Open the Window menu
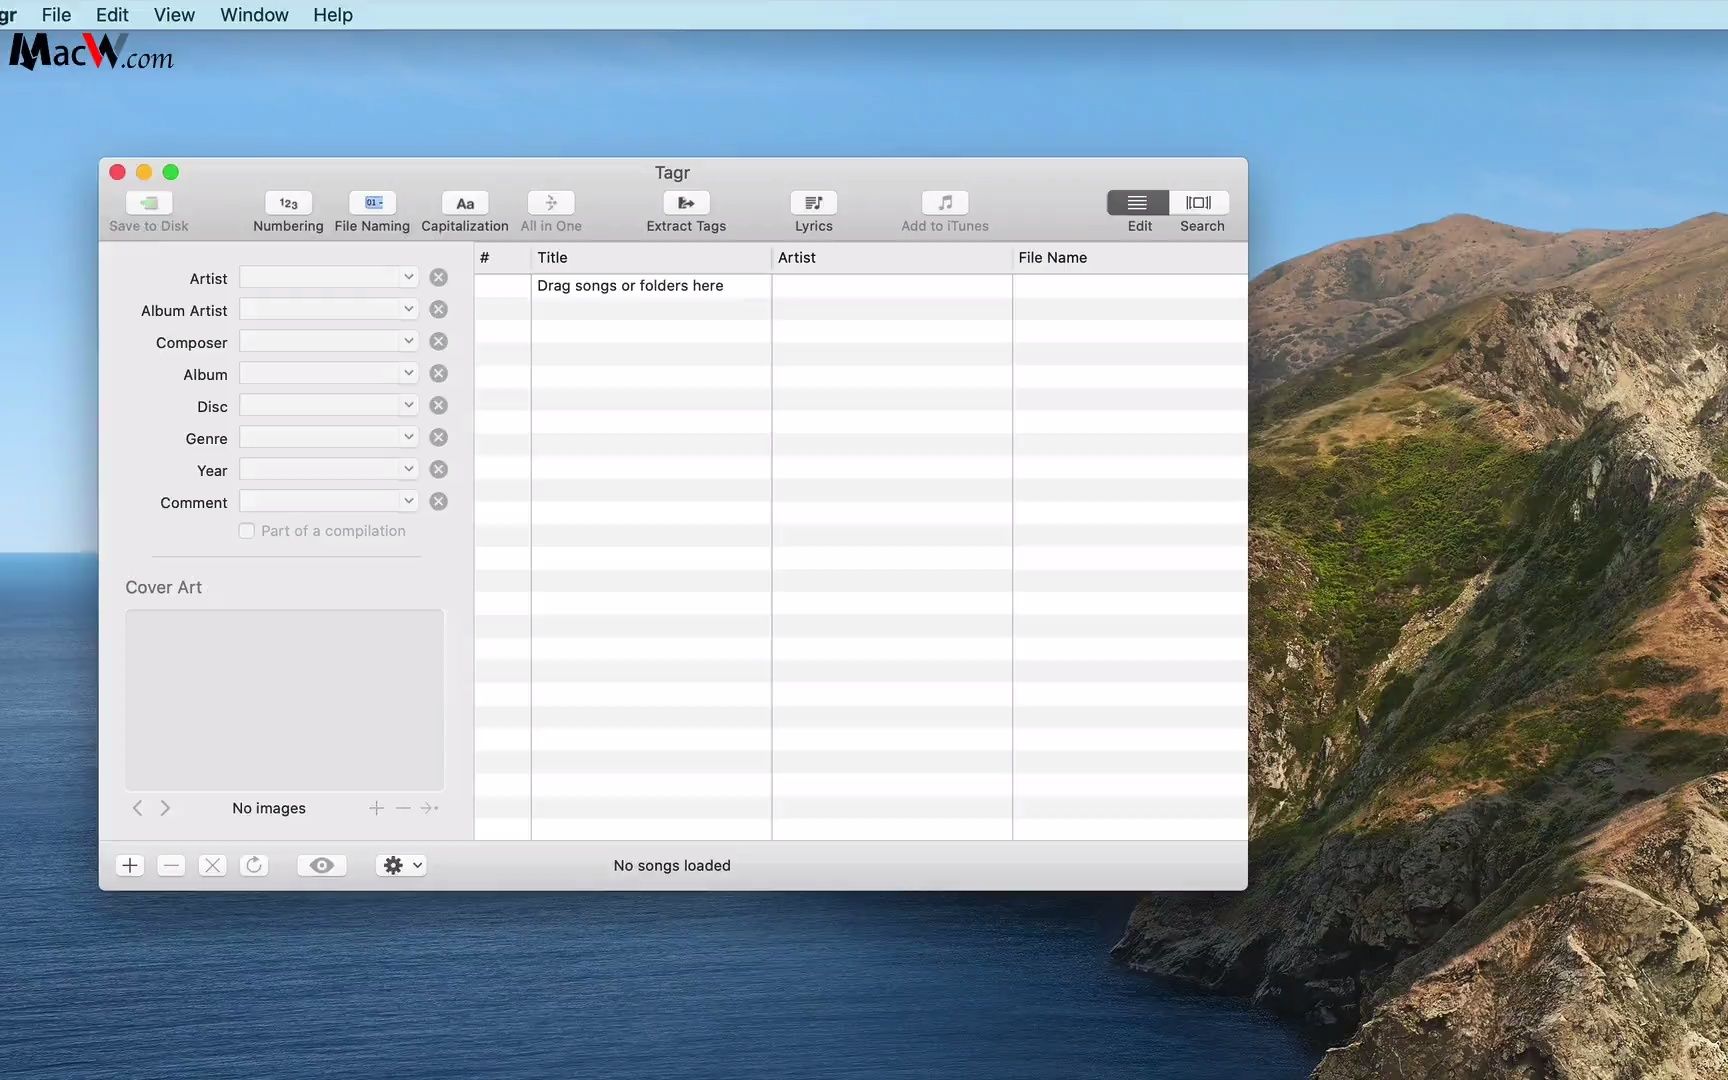The height and width of the screenshot is (1080, 1728). click(253, 15)
